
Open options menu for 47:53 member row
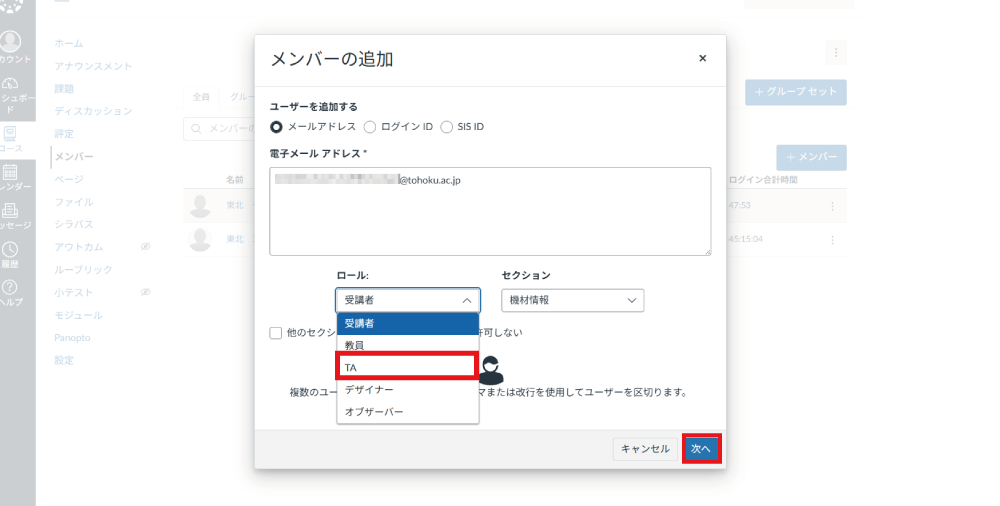point(832,206)
